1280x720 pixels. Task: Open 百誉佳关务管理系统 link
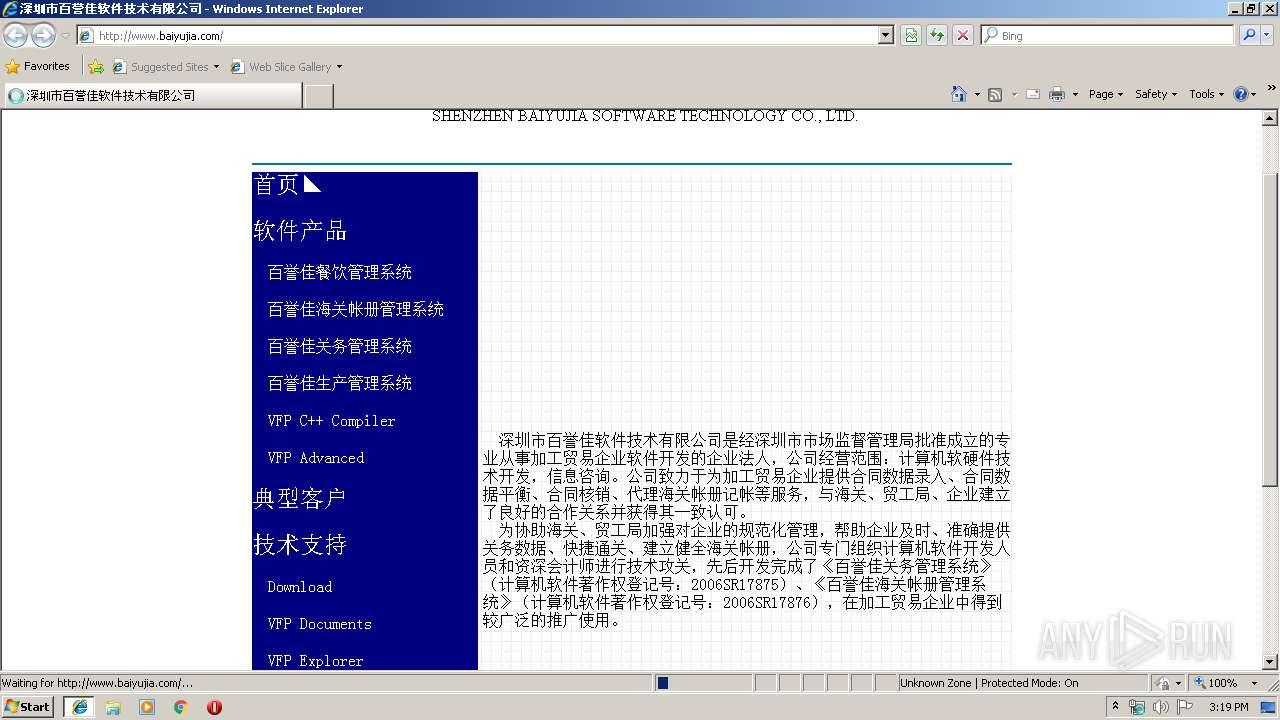[x=340, y=346]
